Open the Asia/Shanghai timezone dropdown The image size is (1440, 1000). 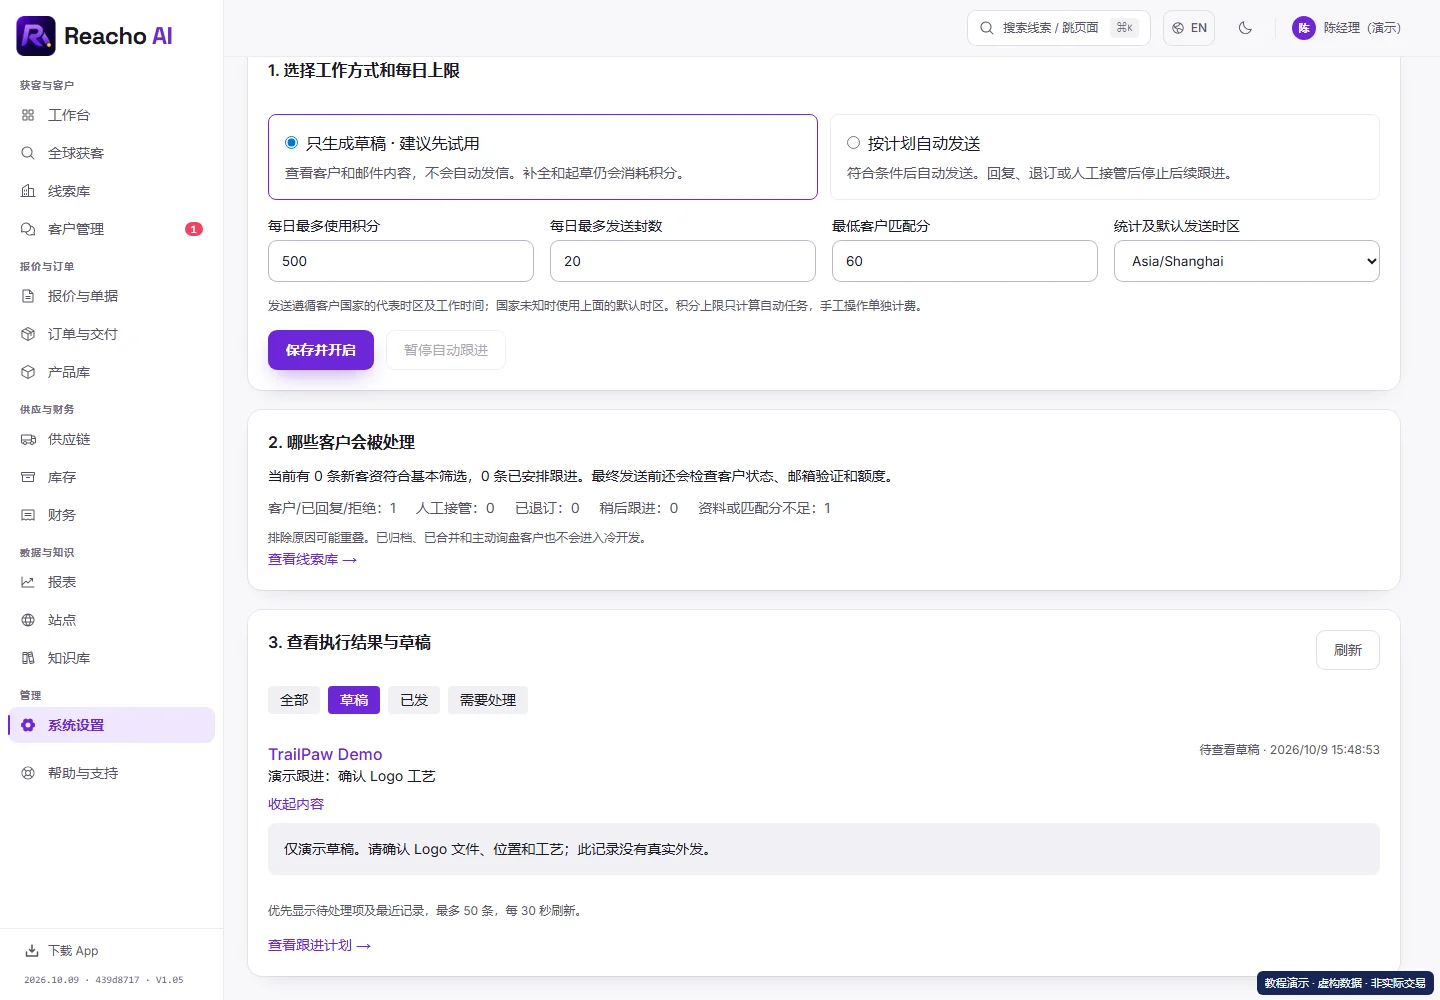pyautogui.click(x=1246, y=261)
